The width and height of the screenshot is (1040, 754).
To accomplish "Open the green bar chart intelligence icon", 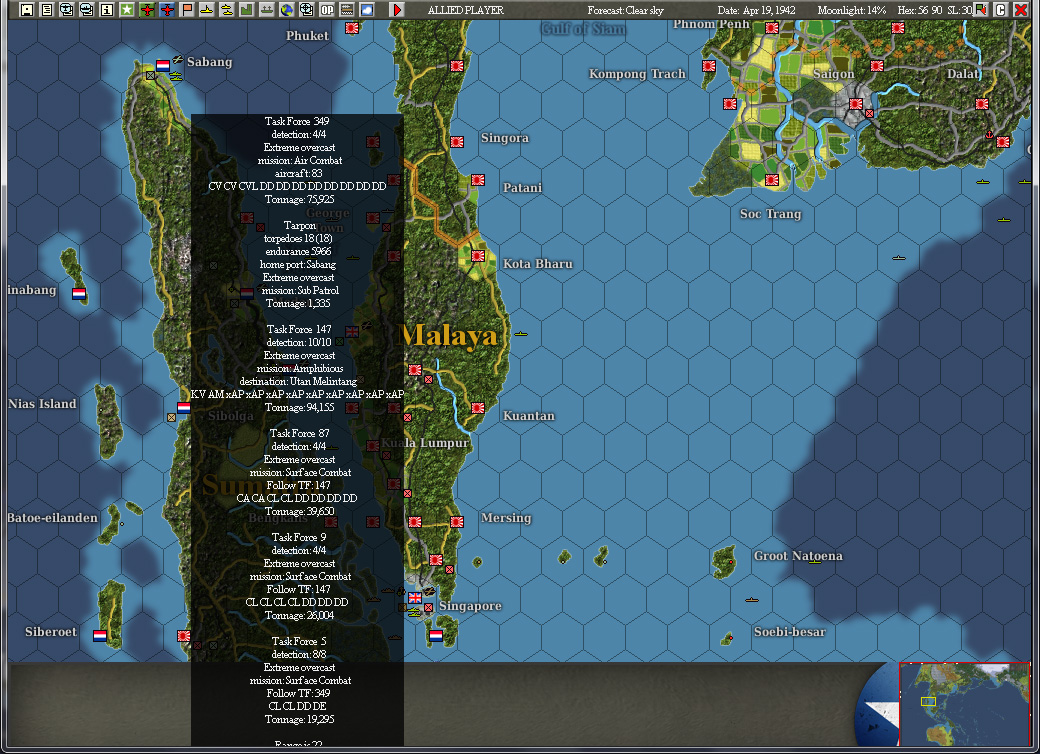I will coord(245,12).
